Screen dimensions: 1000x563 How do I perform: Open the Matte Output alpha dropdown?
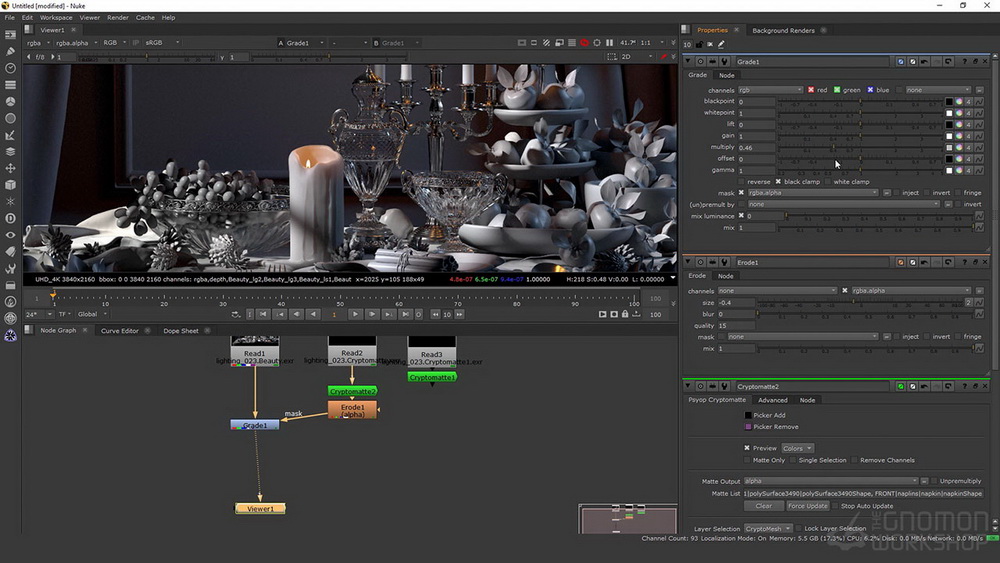click(x=830, y=481)
